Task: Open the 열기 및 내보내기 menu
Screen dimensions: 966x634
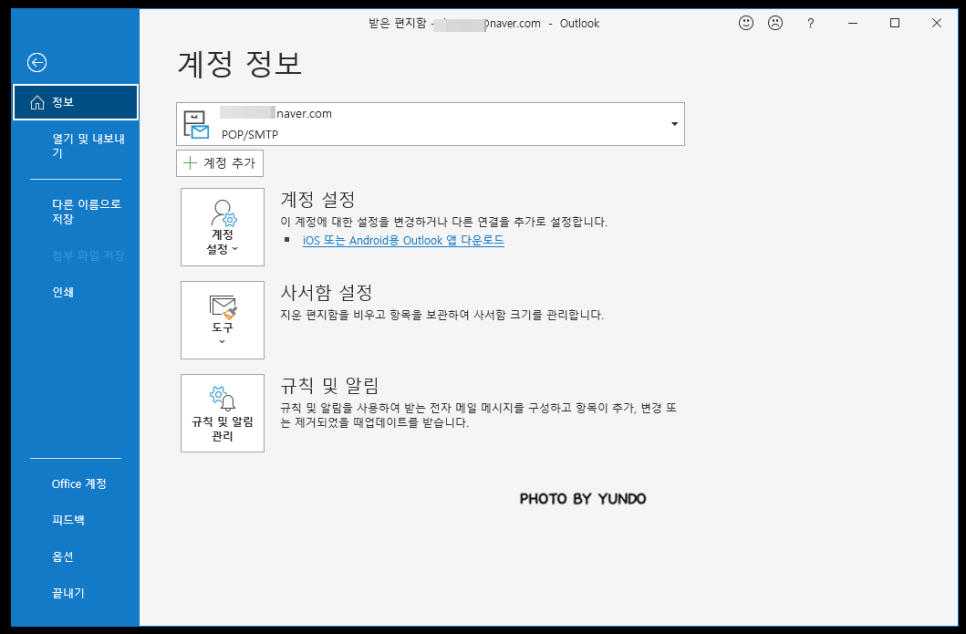Action: tap(88, 145)
